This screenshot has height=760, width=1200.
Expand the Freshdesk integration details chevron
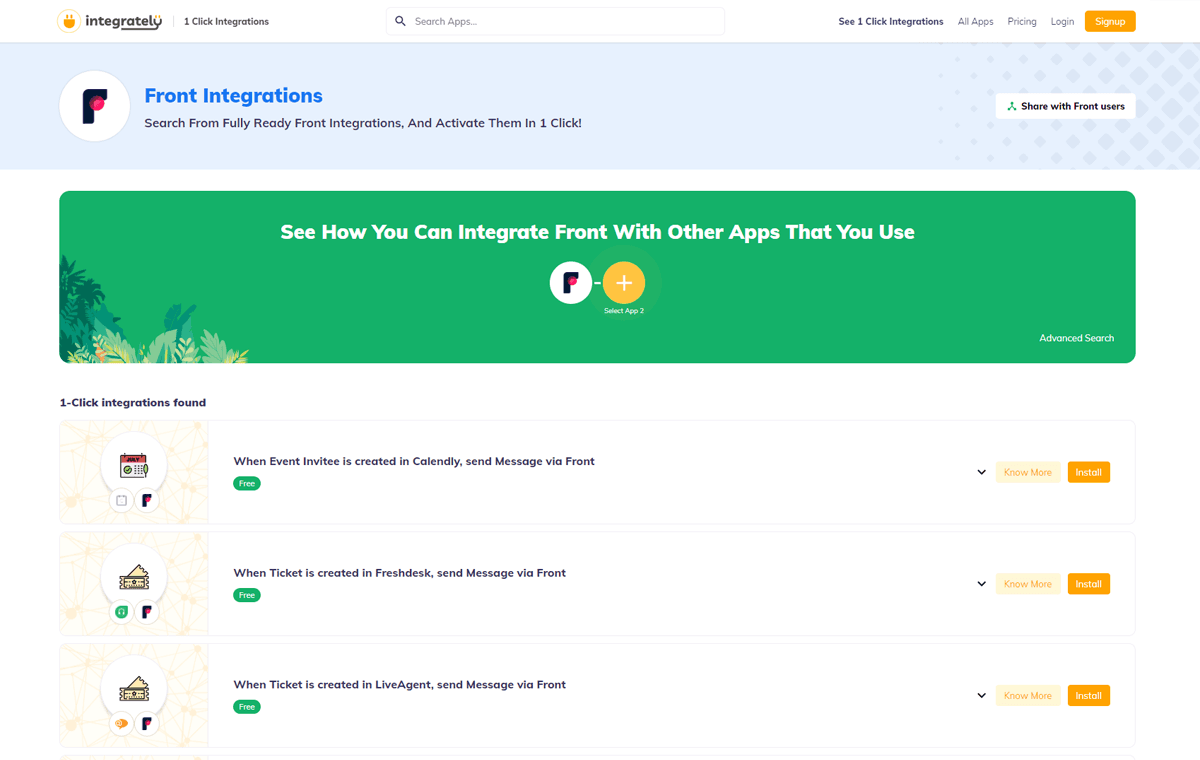pos(982,584)
